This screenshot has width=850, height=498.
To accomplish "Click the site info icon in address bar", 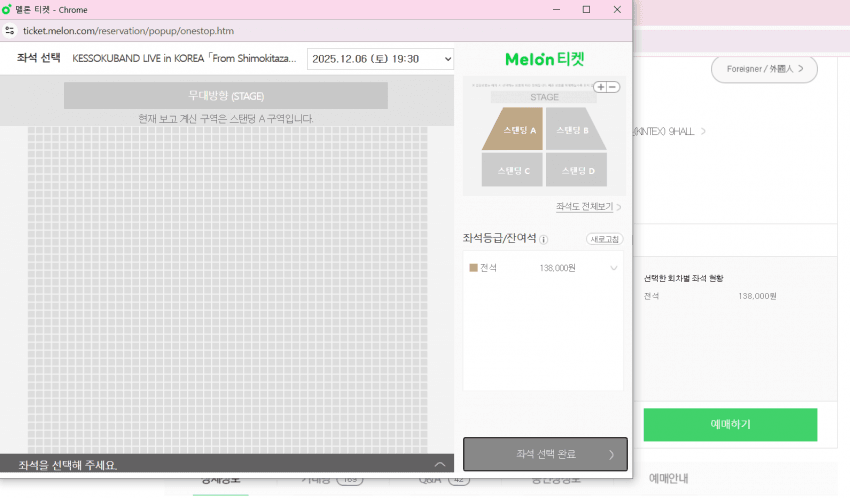I will point(10,31).
